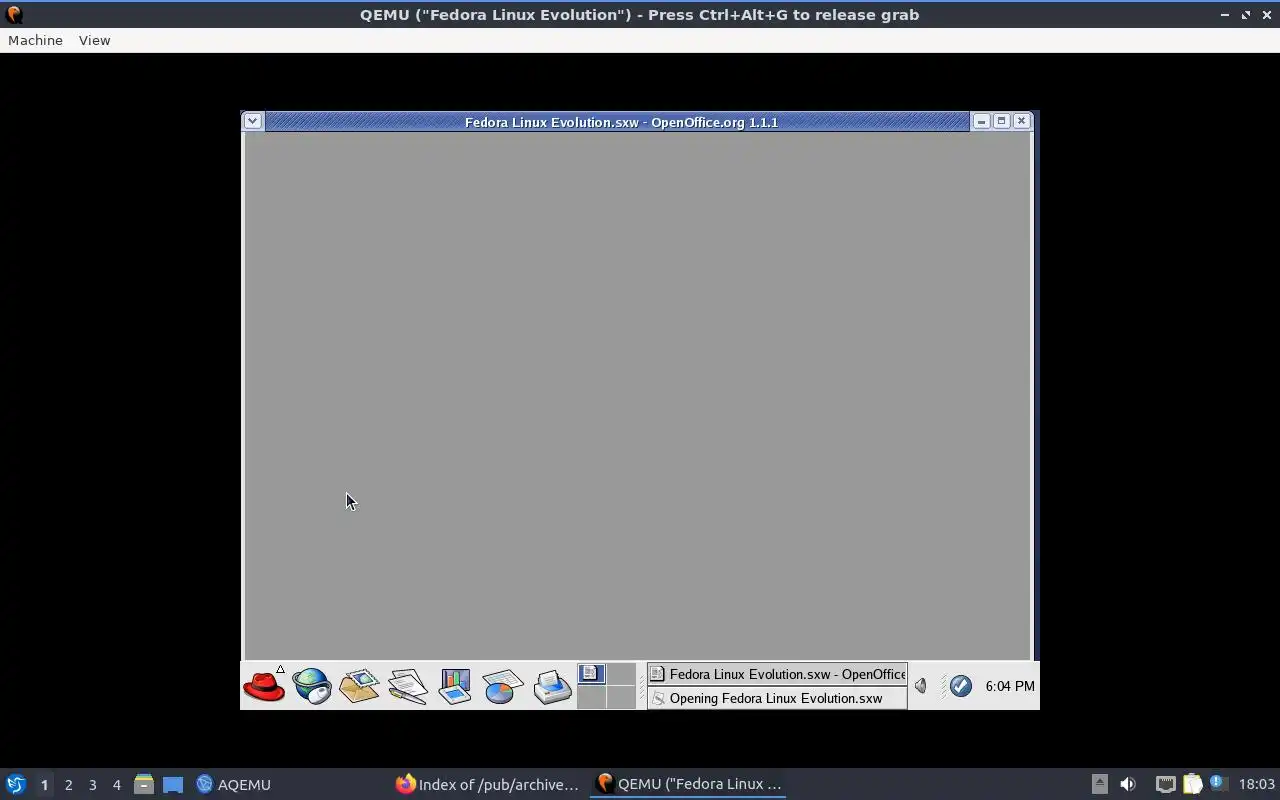Click the 6:04 PM panel clock
Image resolution: width=1280 pixels, height=800 pixels.
[1010, 686]
